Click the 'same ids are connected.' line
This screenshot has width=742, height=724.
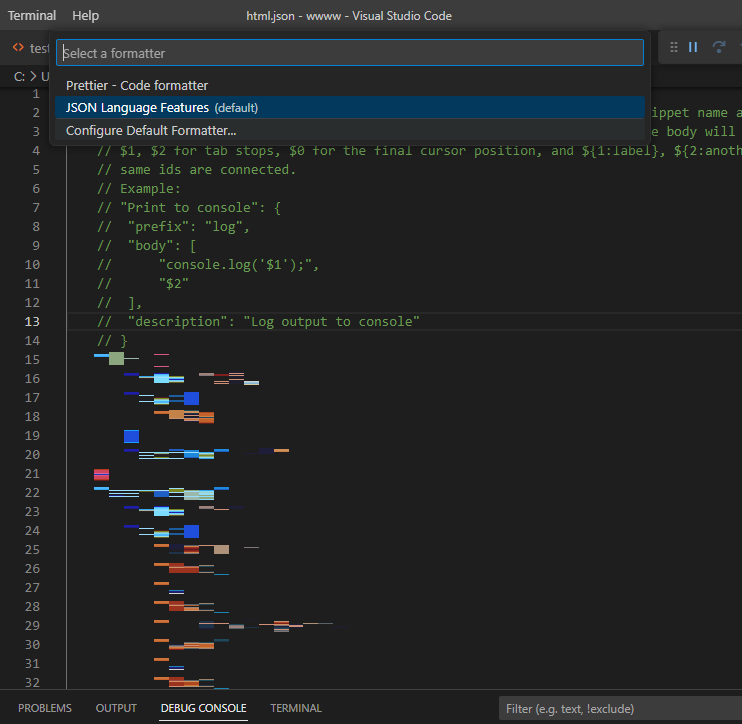(x=196, y=169)
